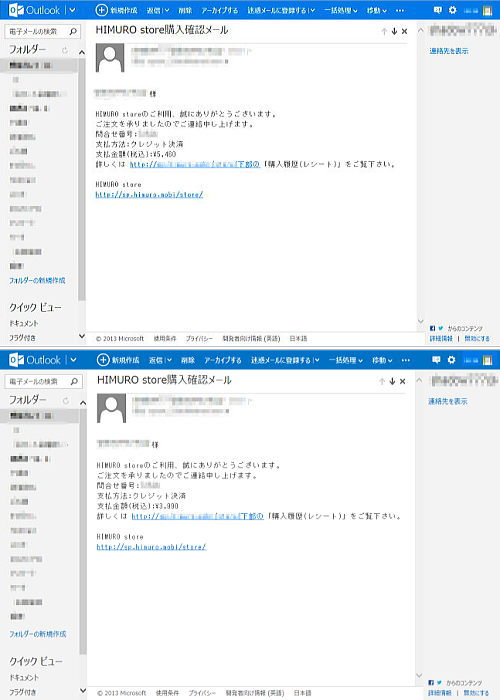
Task: Click the new mail plus icon in top toolbar
Action: [102, 10]
